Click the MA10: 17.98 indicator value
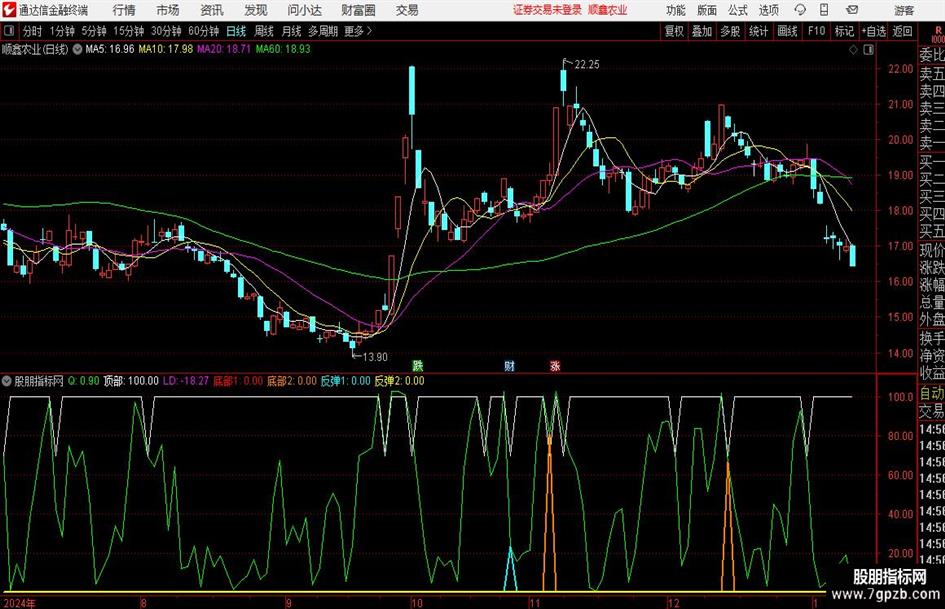Viewport: 945px width, 609px height. pyautogui.click(x=166, y=49)
